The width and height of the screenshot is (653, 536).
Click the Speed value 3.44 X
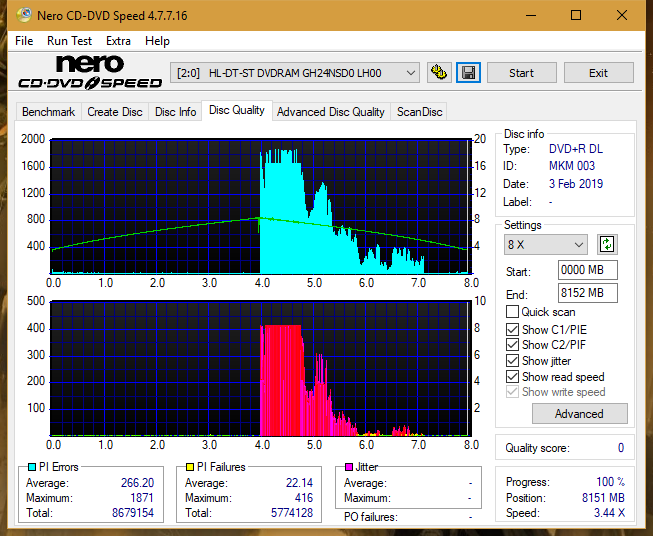pyautogui.click(x=609, y=513)
